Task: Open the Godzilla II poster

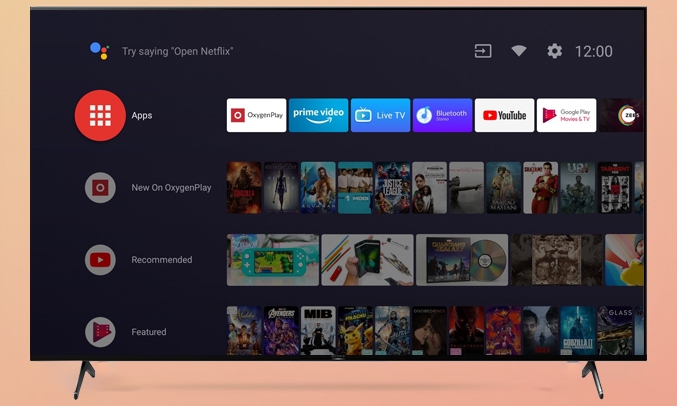Action: click(578, 331)
